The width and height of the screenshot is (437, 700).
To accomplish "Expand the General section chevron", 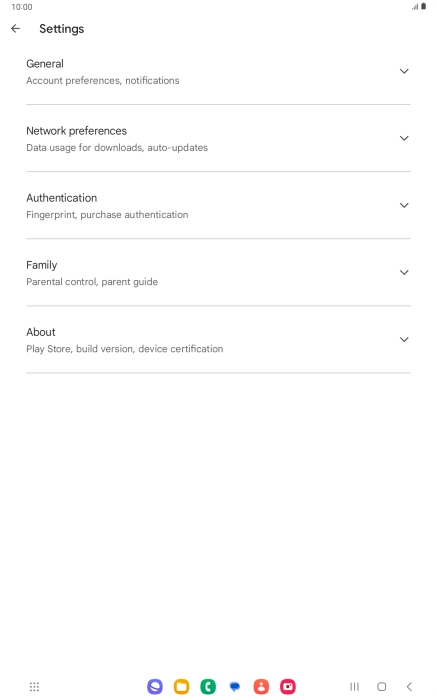I will [404, 71].
